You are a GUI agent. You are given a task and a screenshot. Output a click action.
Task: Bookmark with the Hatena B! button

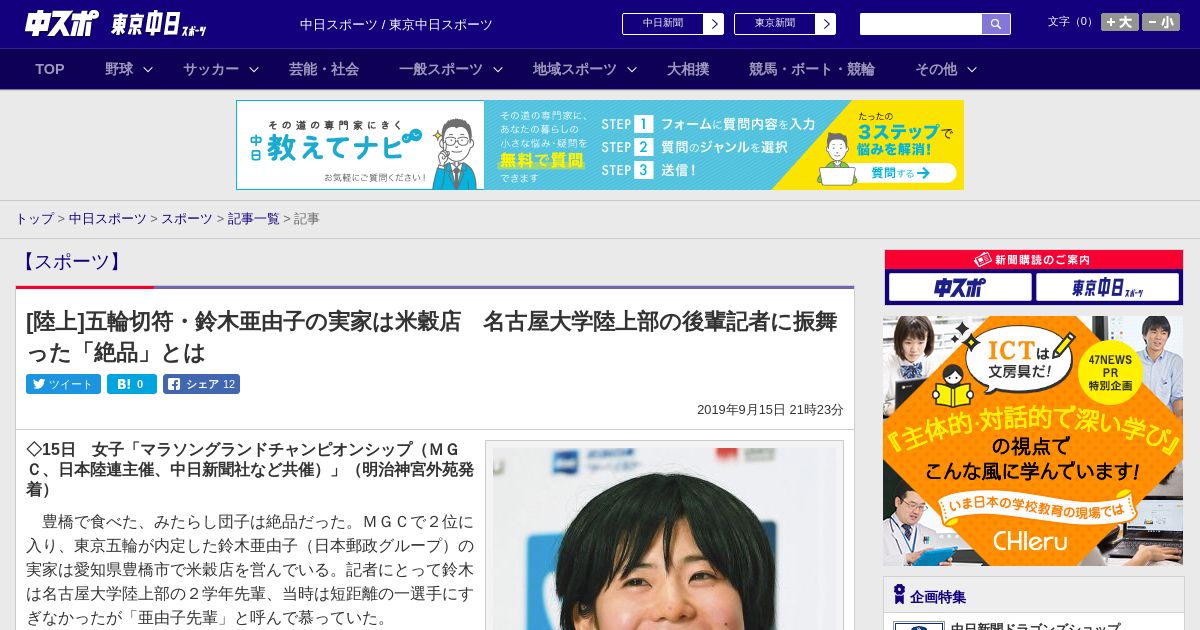click(132, 384)
